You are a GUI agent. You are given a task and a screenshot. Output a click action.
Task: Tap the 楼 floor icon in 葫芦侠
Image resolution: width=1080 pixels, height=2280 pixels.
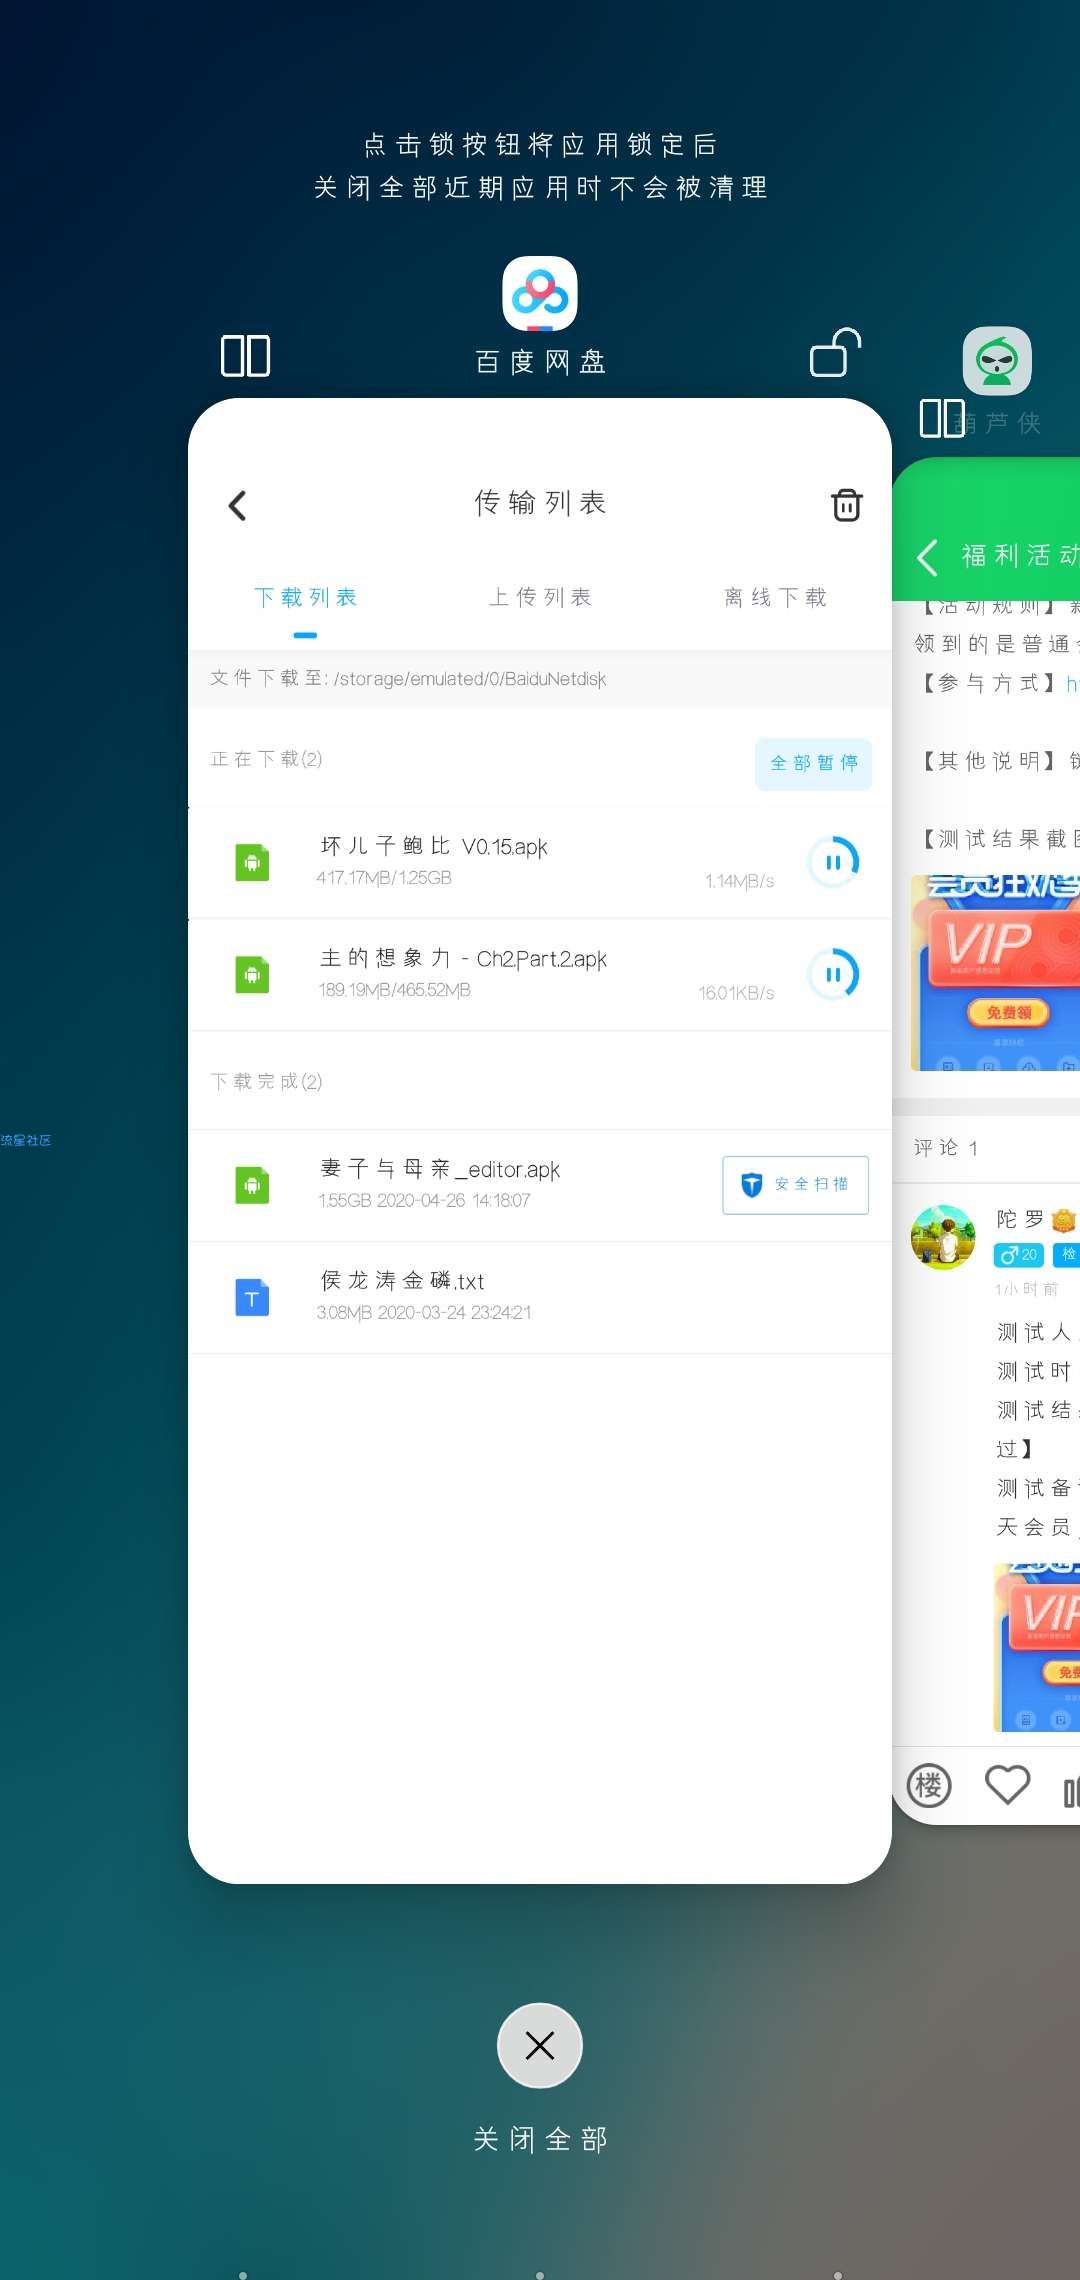(x=929, y=1786)
